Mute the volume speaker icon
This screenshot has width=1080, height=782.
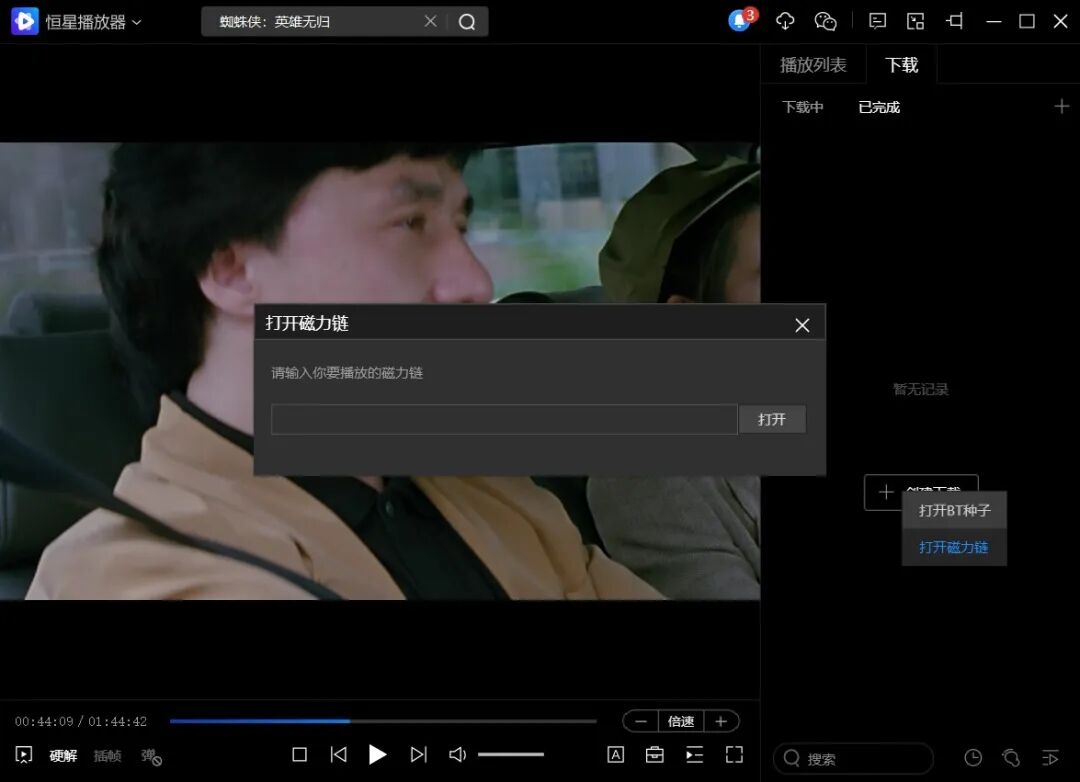coord(457,754)
